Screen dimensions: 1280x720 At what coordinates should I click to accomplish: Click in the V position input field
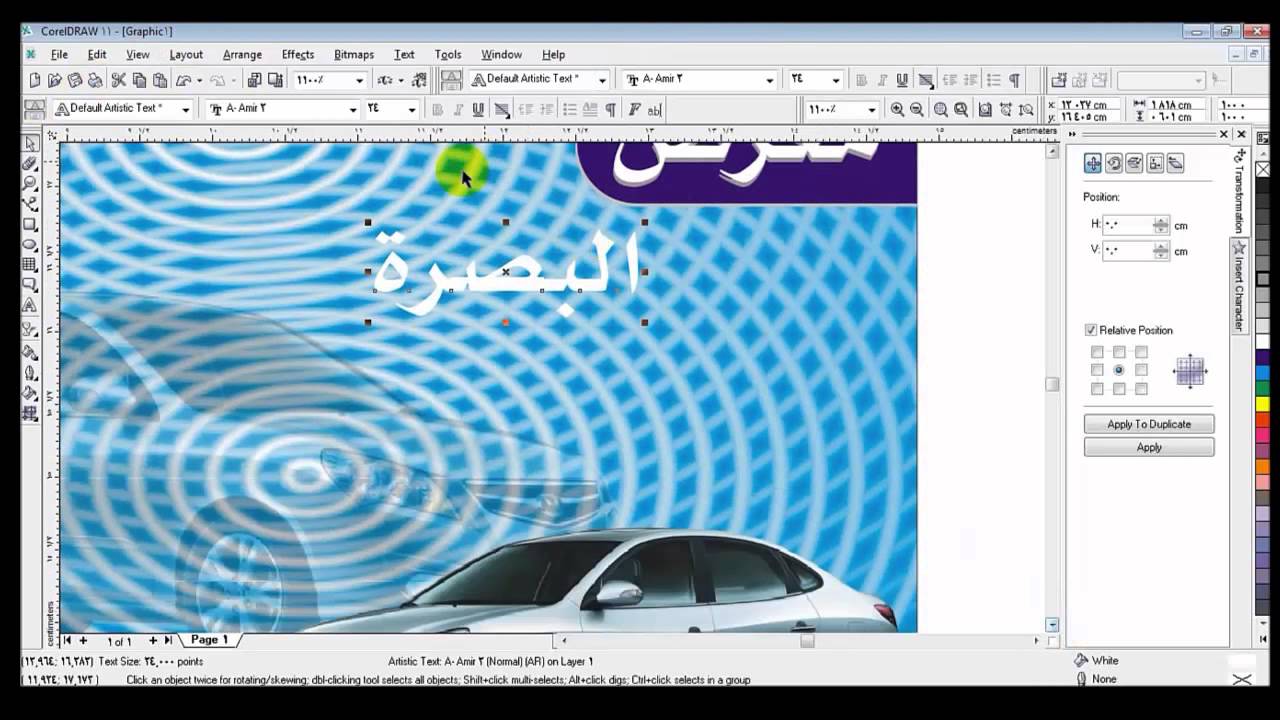(x=1127, y=251)
